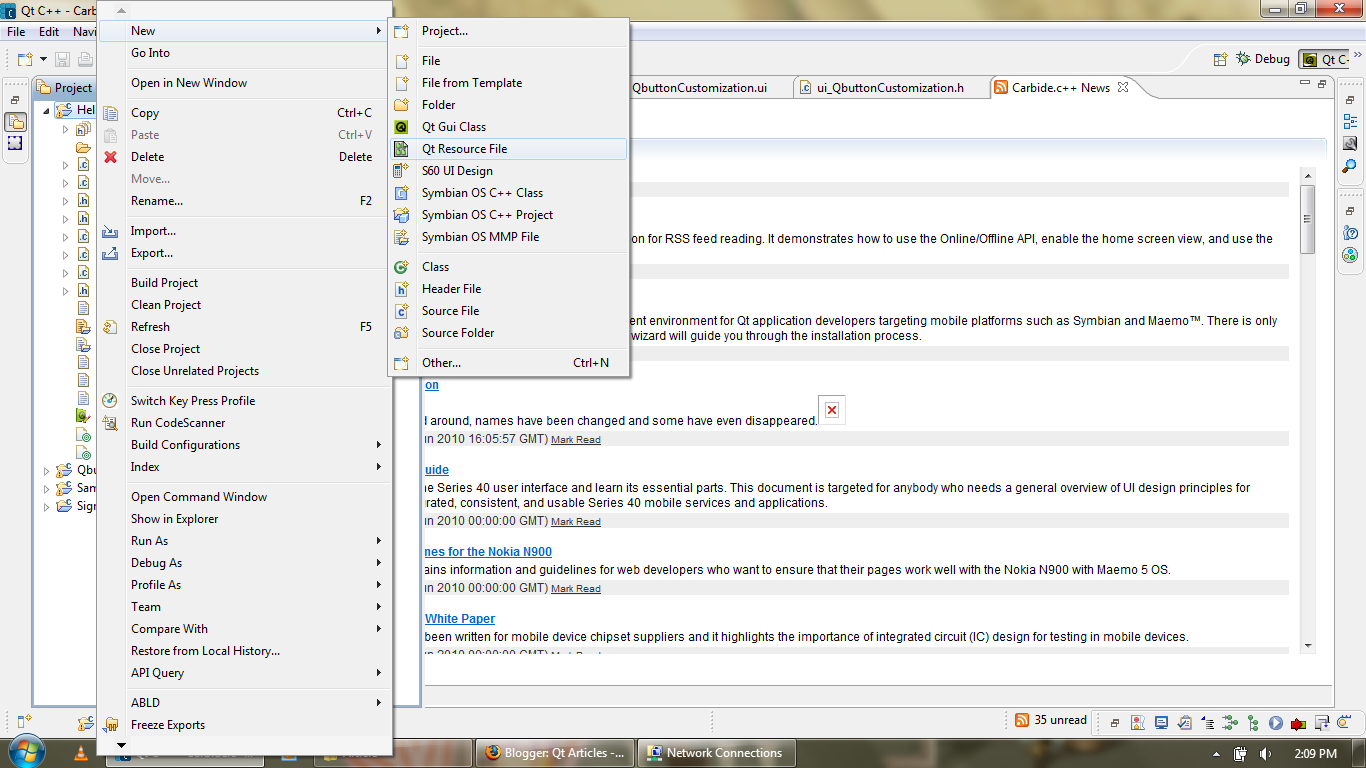Open the RSS feed icon beside 35 unread
1366x768 pixels.
[1021, 721]
